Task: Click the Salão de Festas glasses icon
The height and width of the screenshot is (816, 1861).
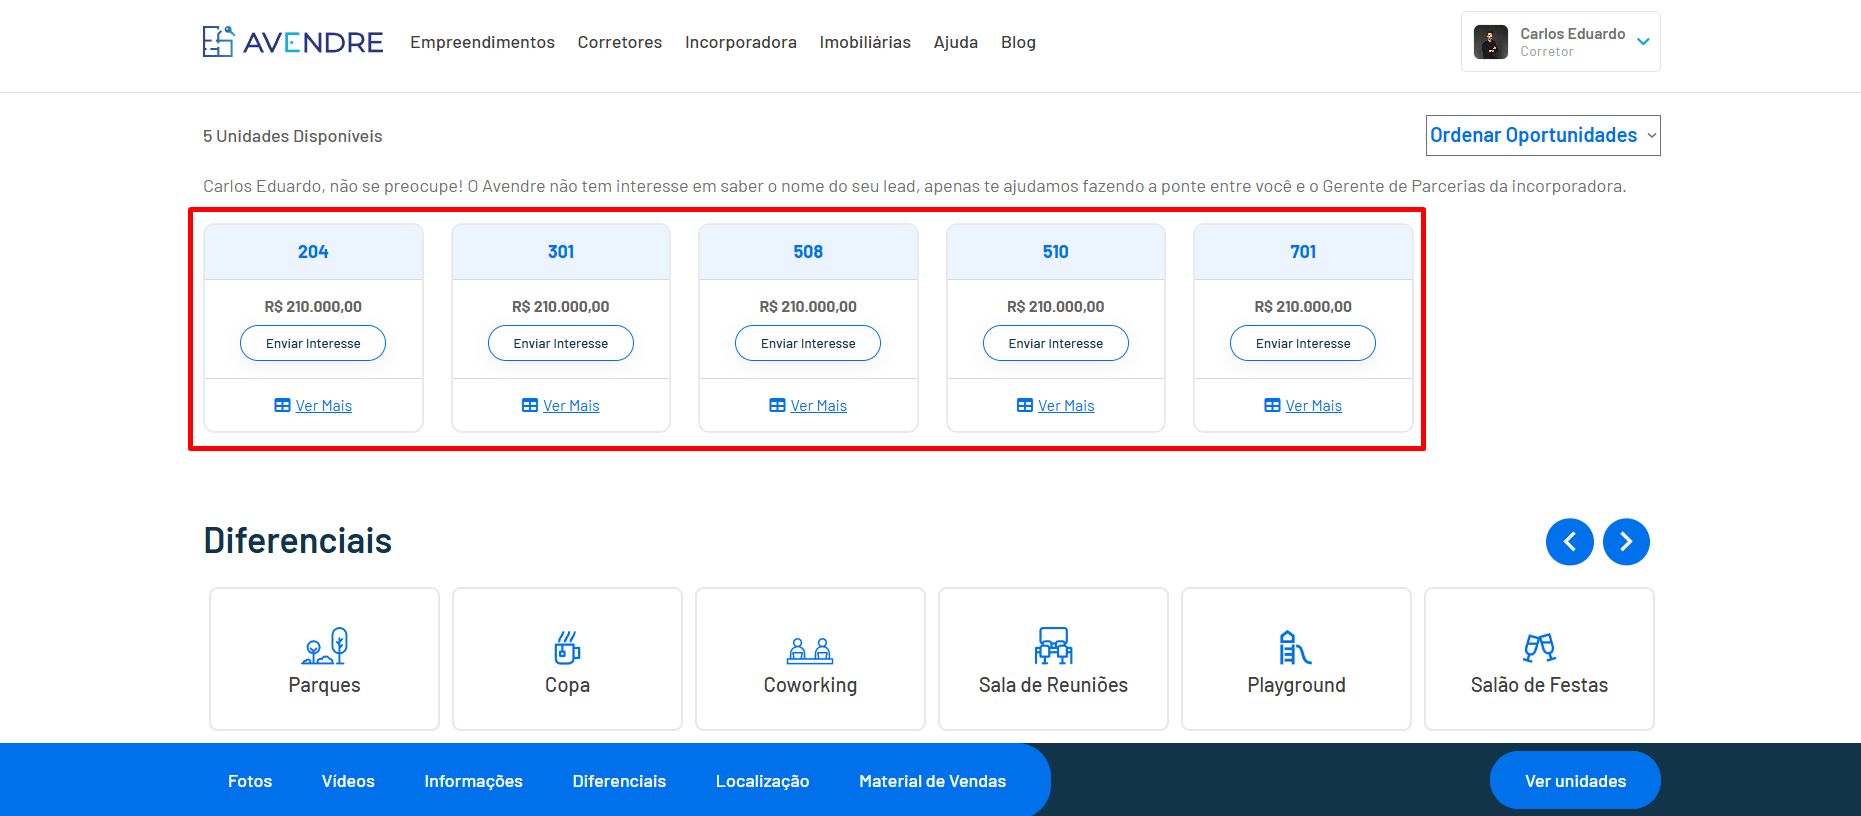Action: coord(1540,648)
